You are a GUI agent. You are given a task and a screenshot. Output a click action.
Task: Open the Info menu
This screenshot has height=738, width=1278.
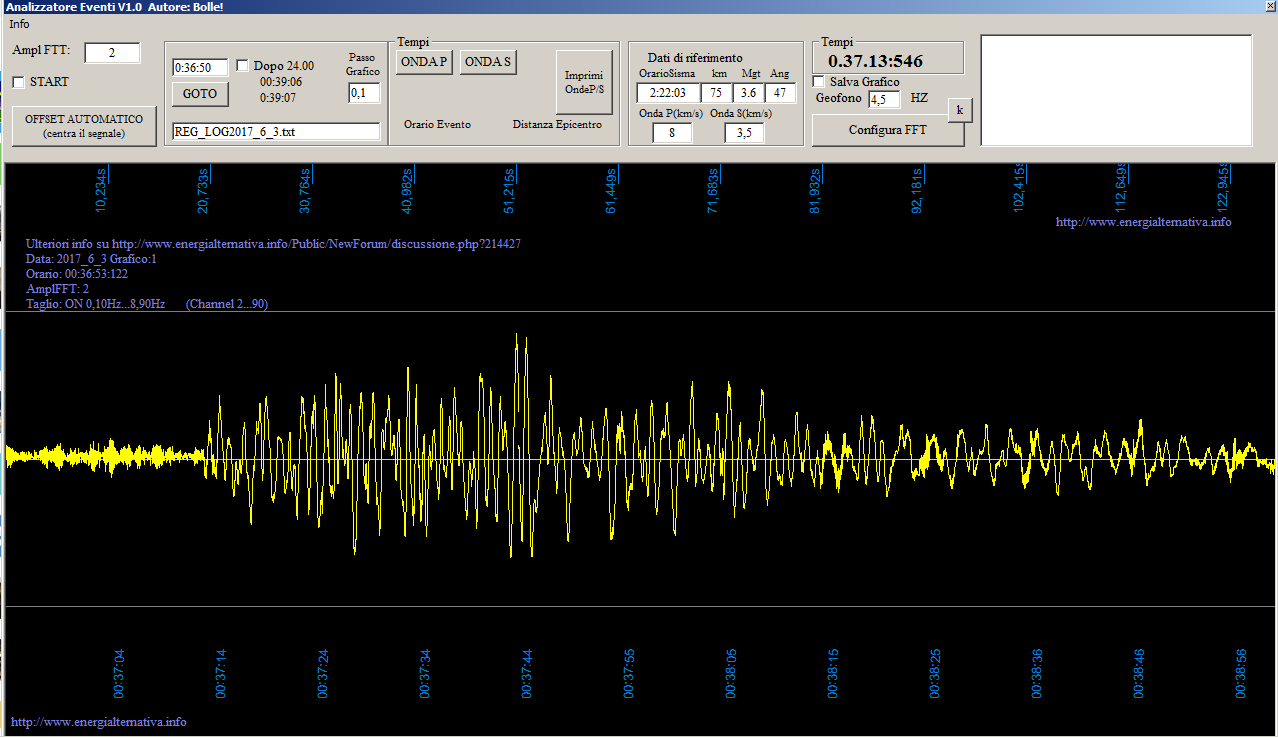tap(19, 23)
